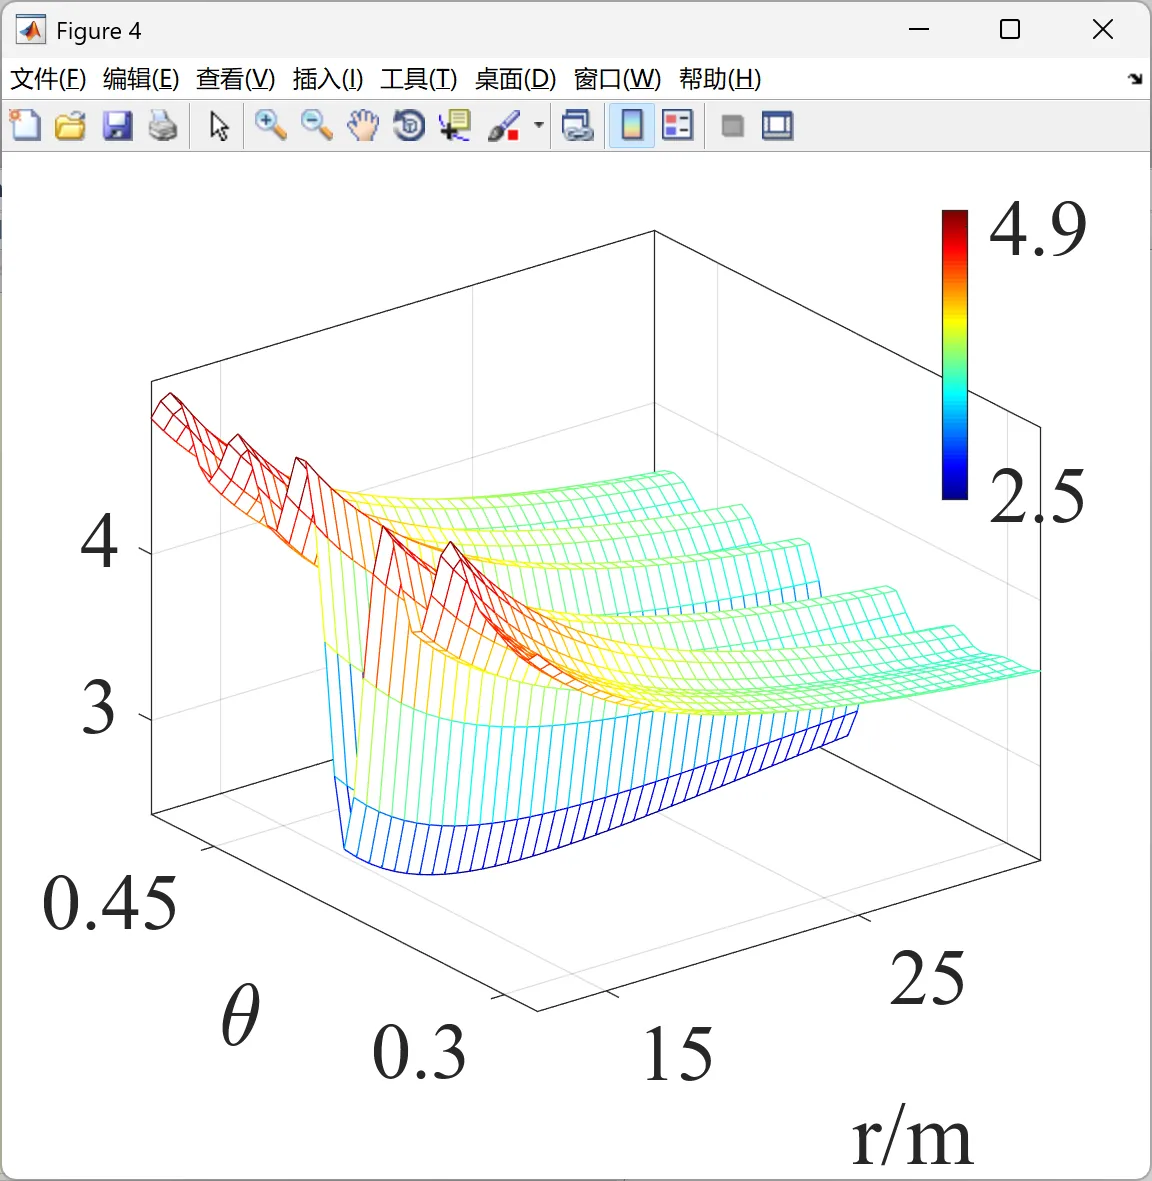Print the figure using the printer icon

[163, 126]
